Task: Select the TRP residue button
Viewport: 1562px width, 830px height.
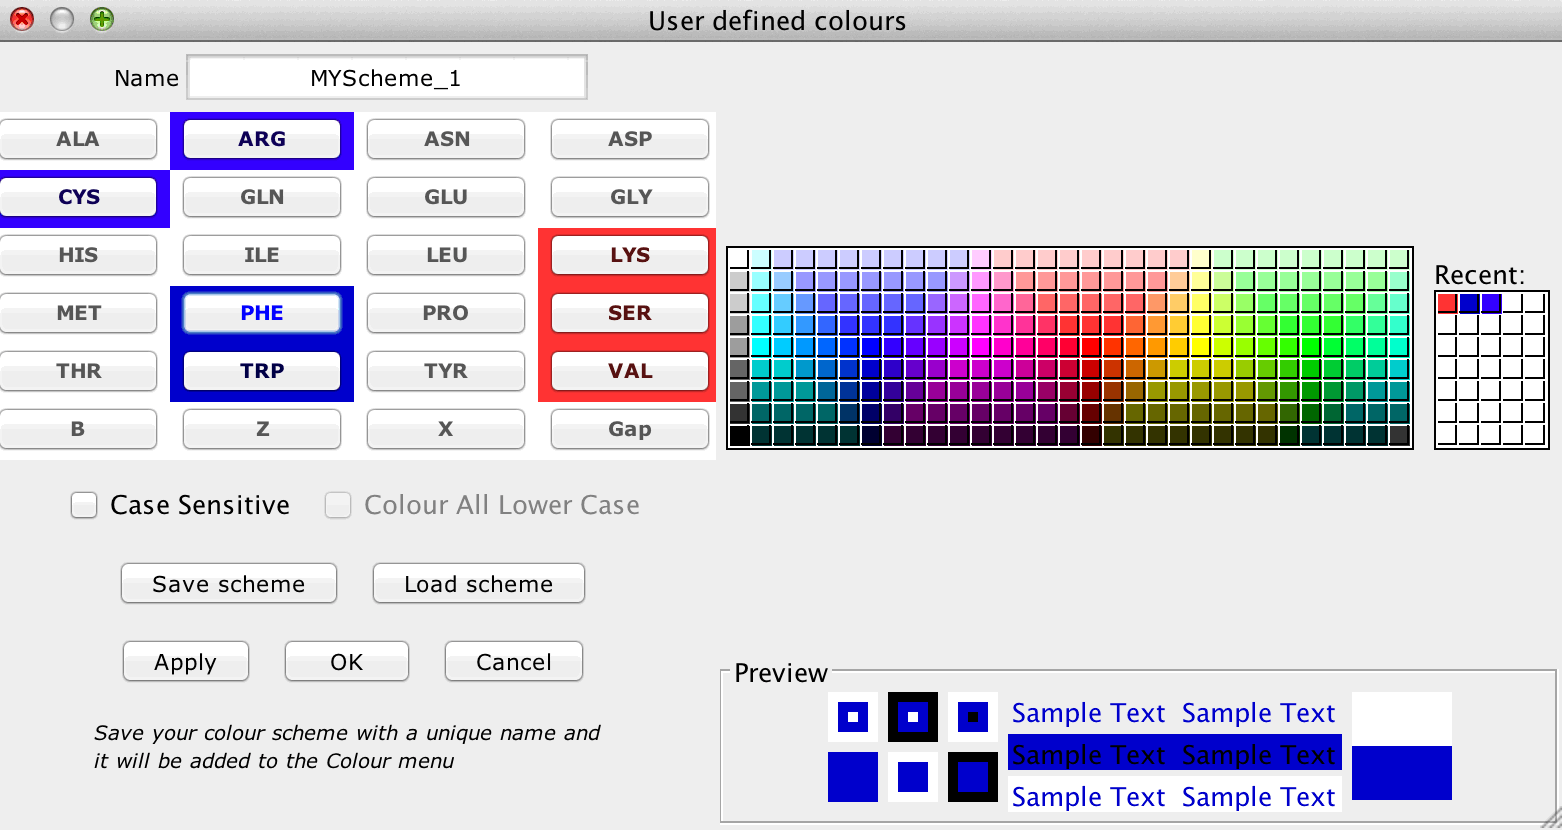Action: tap(261, 371)
